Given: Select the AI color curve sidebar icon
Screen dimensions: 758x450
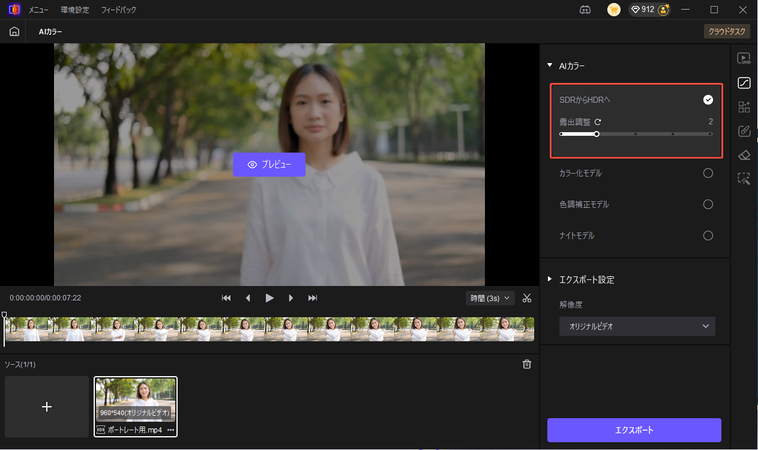Looking at the screenshot, I should coord(743,83).
